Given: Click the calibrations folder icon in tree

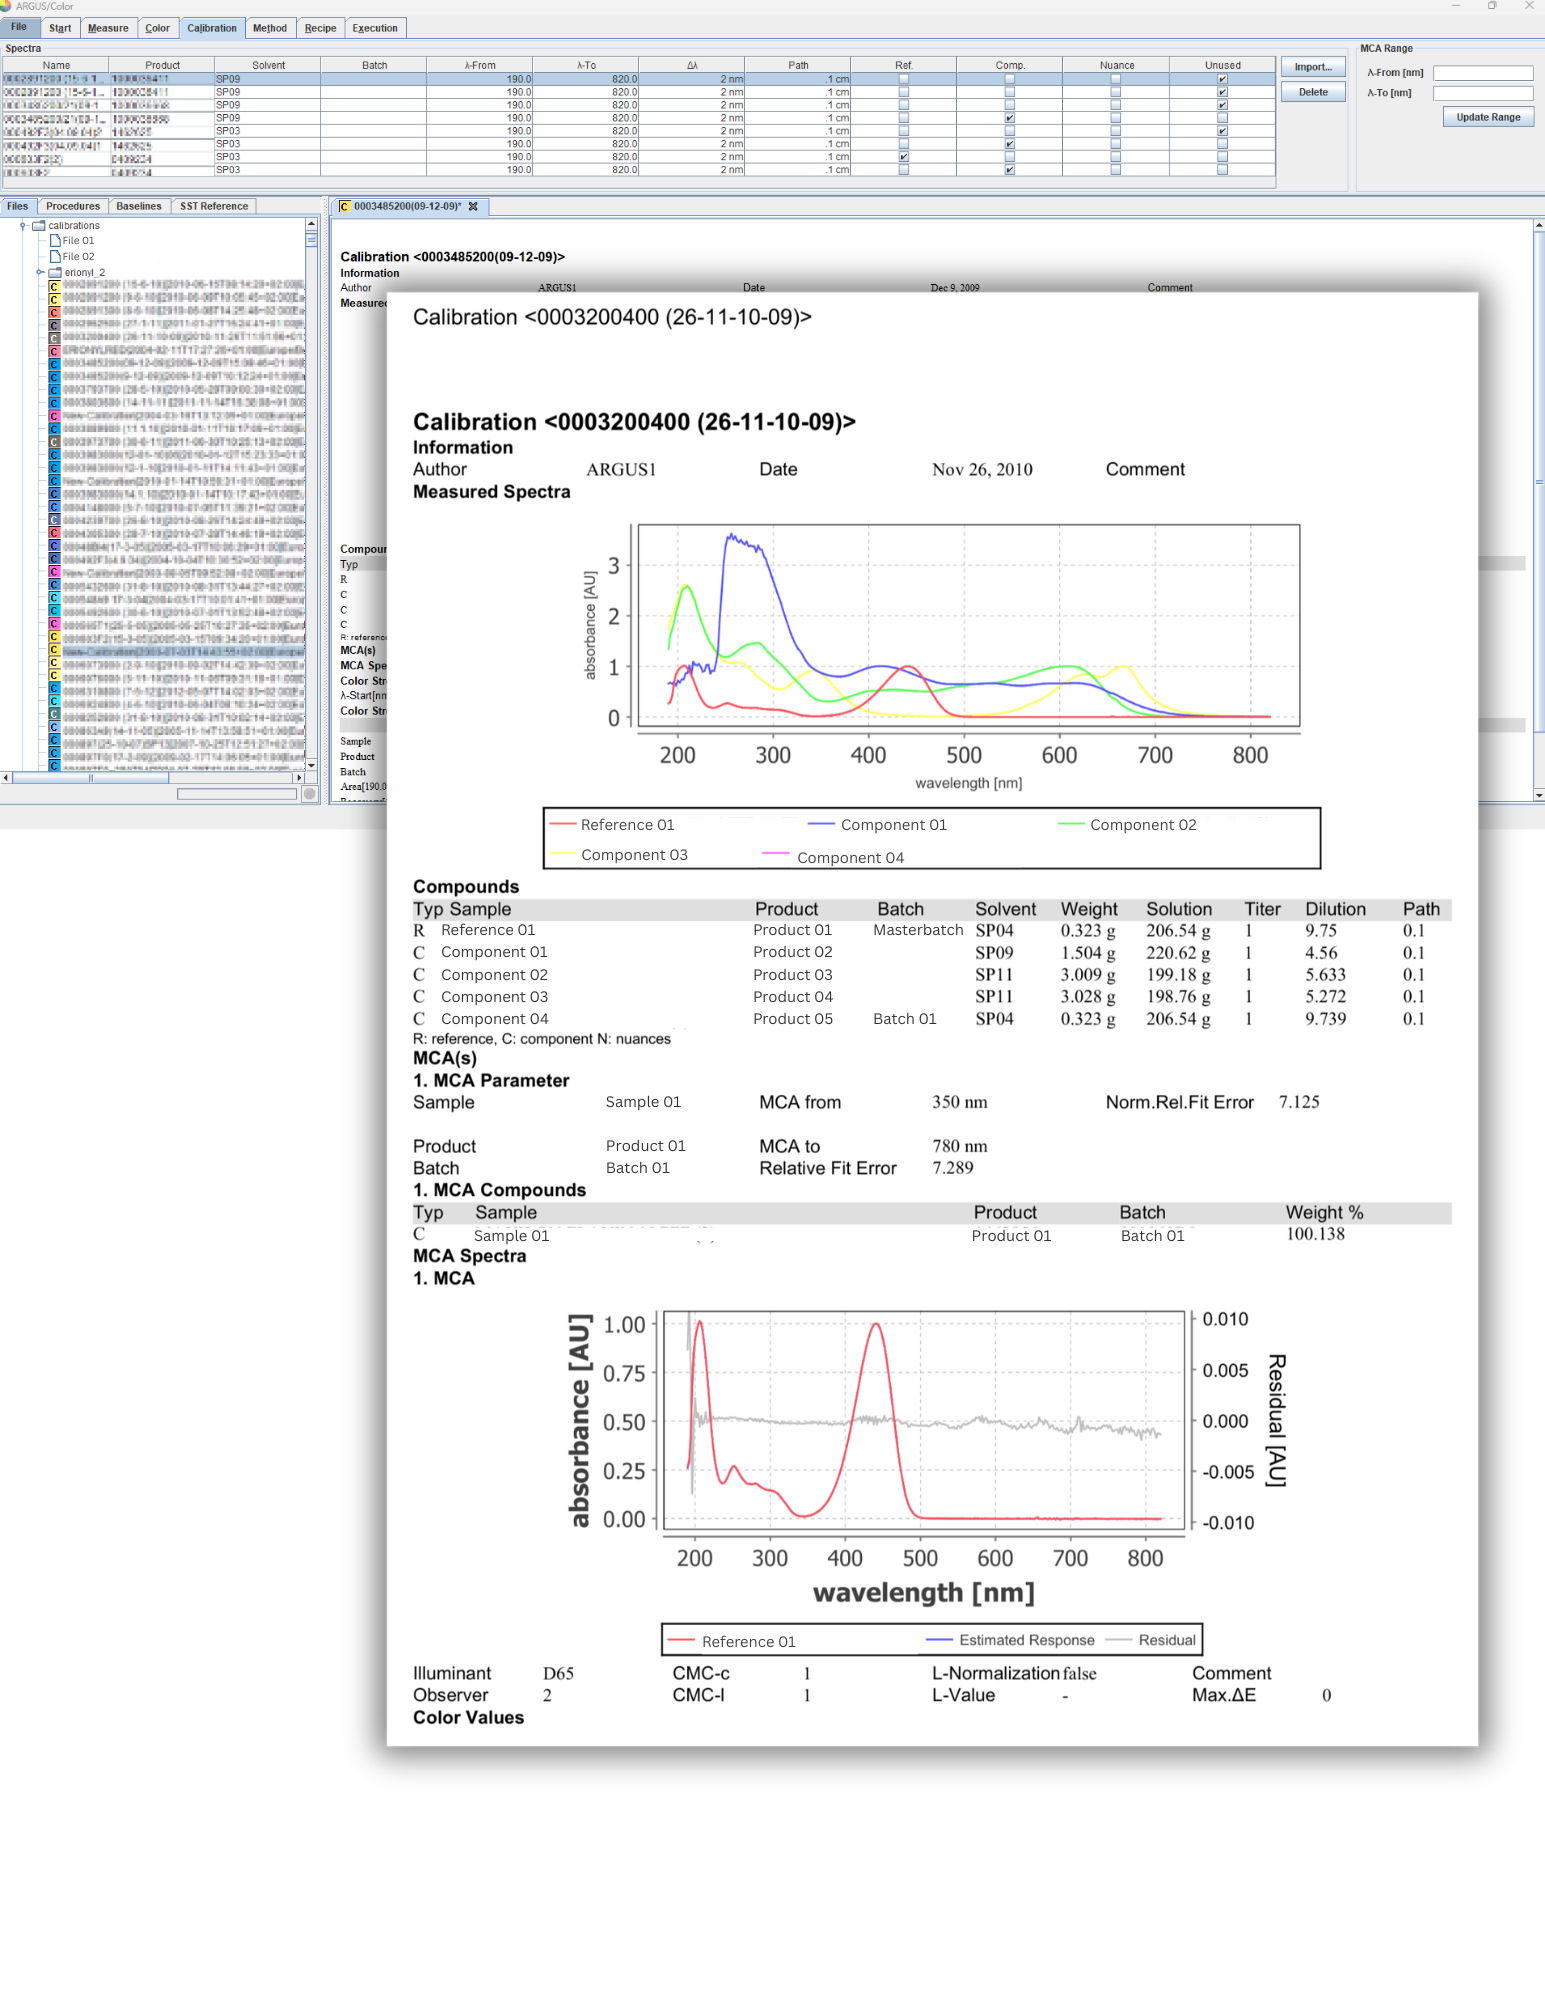Looking at the screenshot, I should (x=39, y=226).
